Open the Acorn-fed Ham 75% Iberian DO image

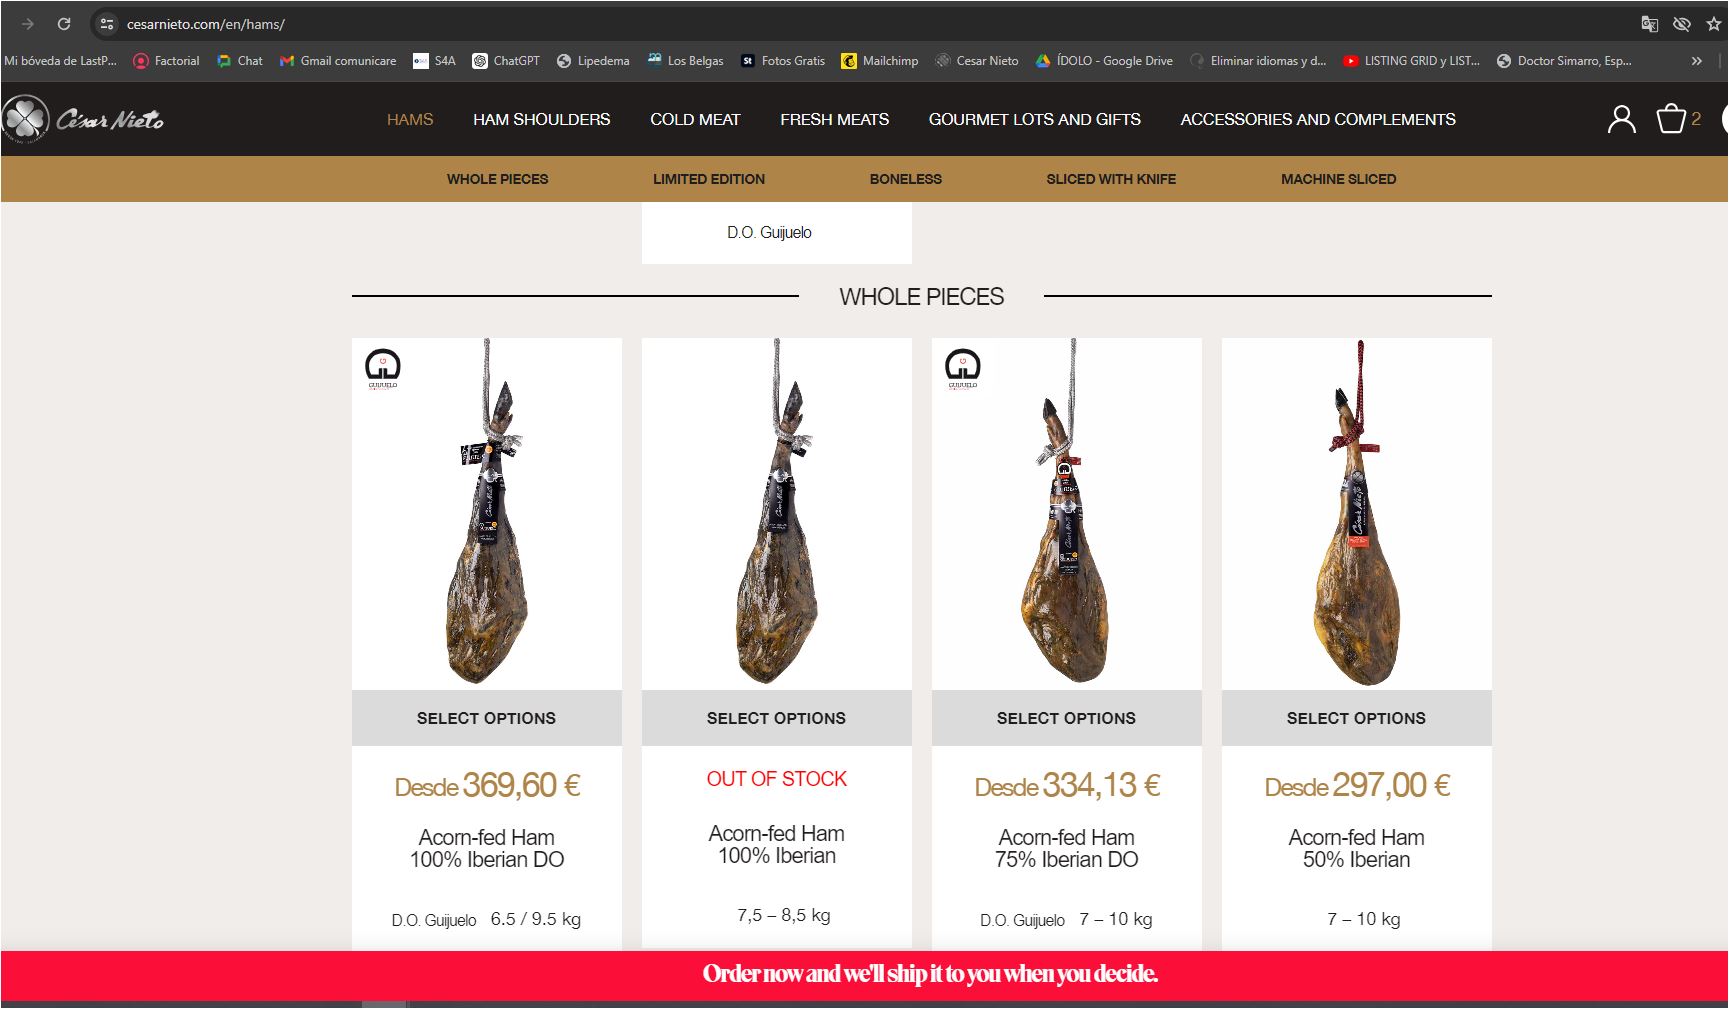[x=1066, y=514]
